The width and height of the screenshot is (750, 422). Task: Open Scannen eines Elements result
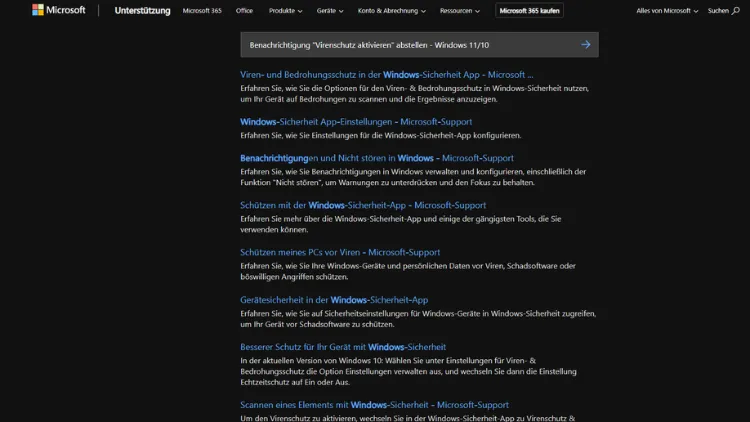(374, 405)
